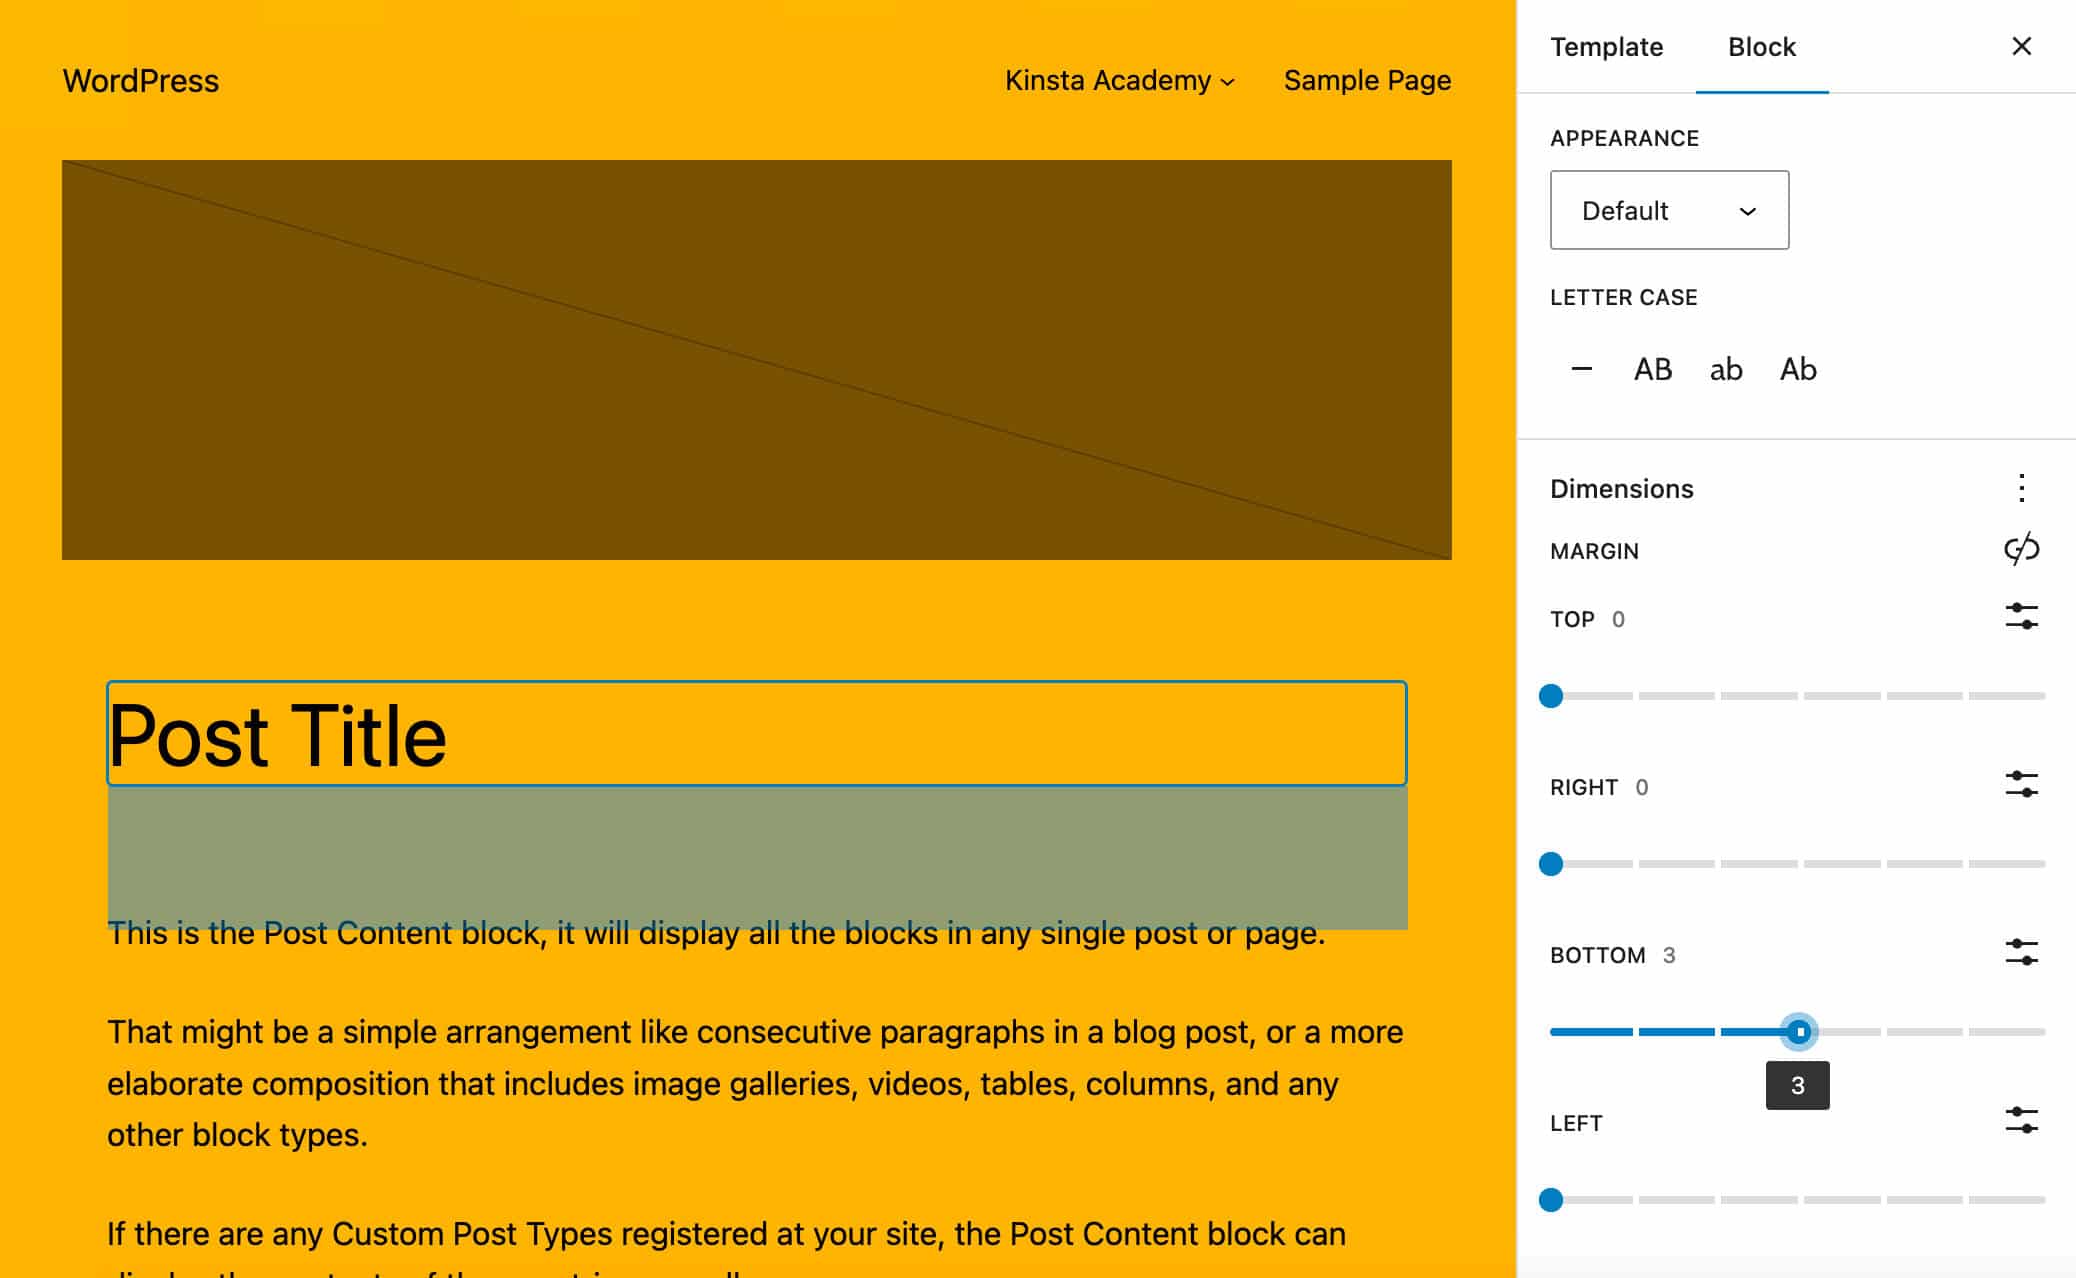This screenshot has width=2076, height=1278.
Task: Click the TOP margin slider controls icon
Action: click(2021, 618)
